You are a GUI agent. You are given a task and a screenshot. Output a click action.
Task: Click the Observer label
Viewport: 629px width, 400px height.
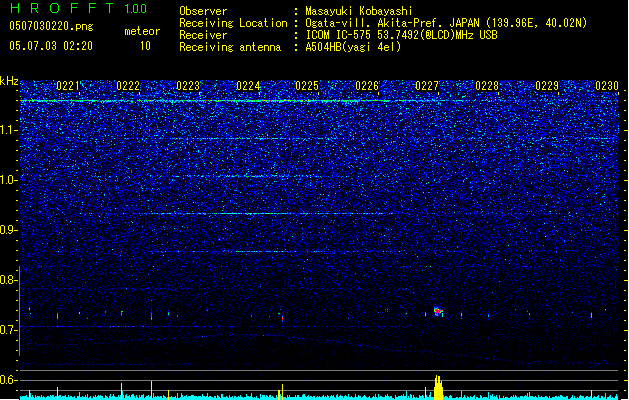(203, 11)
